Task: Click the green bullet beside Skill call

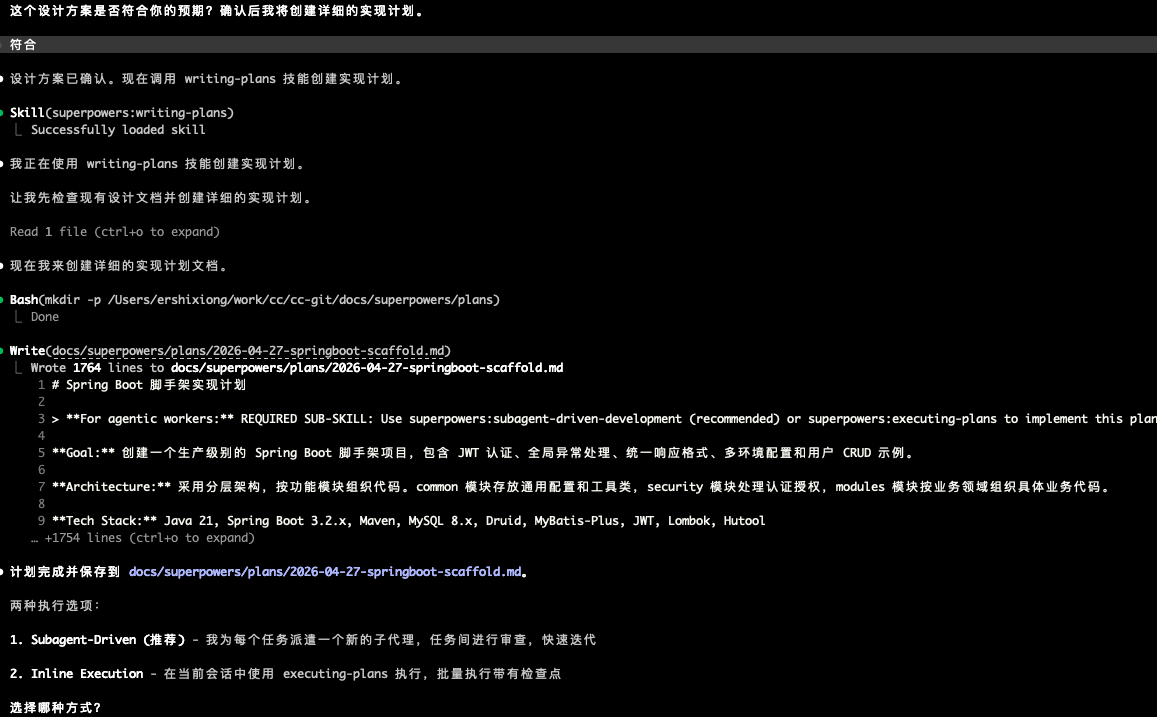Action: pyautogui.click(x=2, y=113)
